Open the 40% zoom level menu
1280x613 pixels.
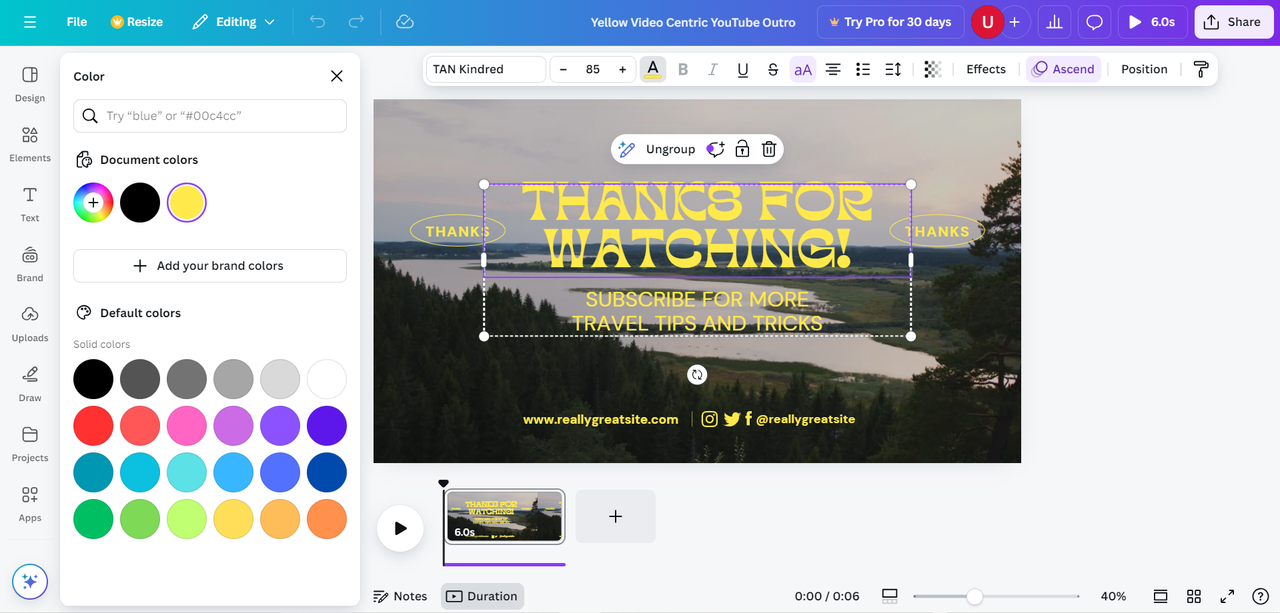coord(1113,596)
